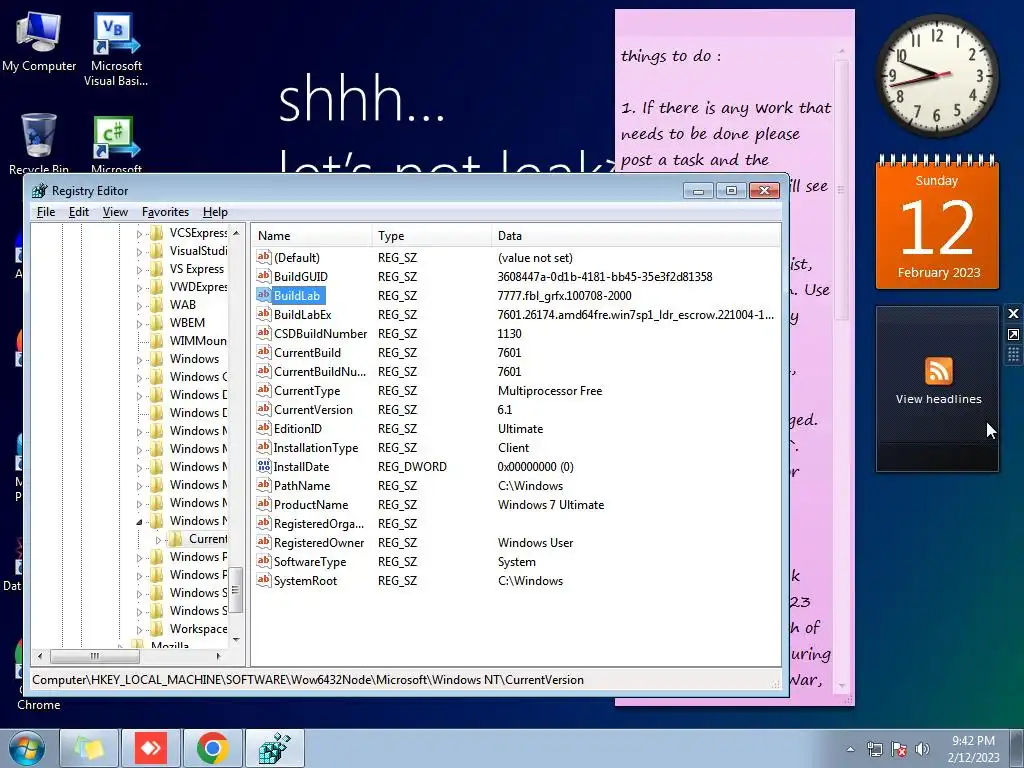Close the Feed Headlines gadget

pos(1013,313)
